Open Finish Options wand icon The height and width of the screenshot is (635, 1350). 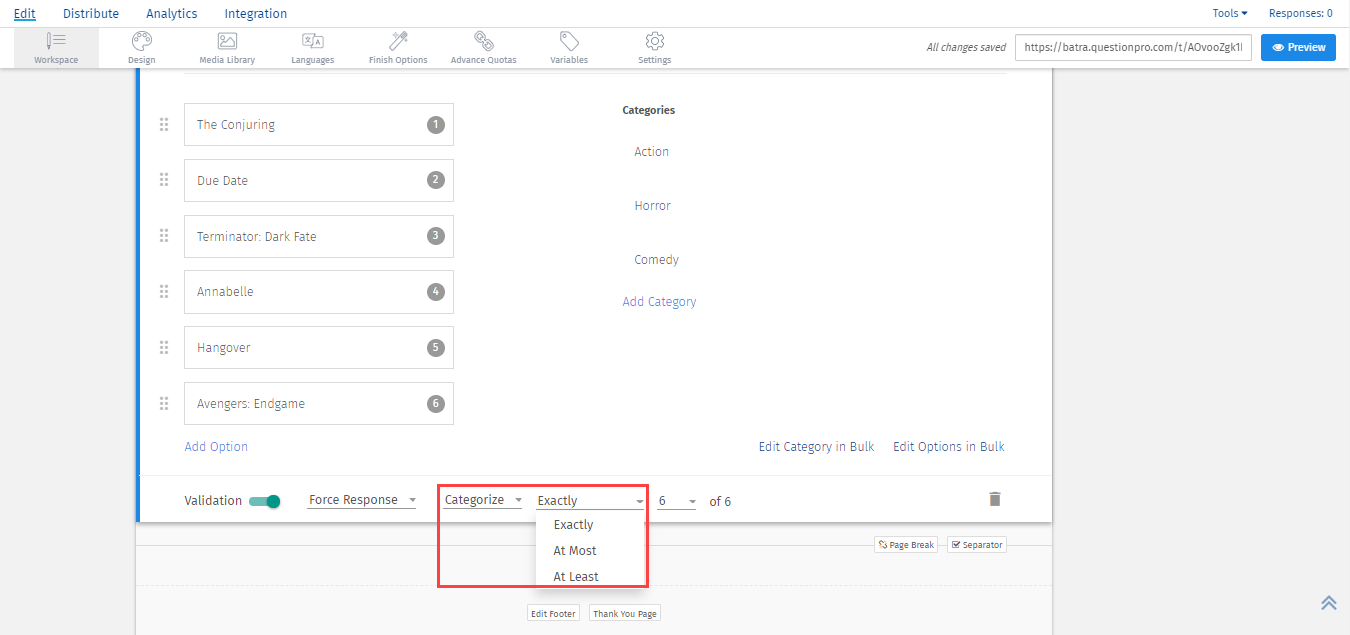point(398,47)
